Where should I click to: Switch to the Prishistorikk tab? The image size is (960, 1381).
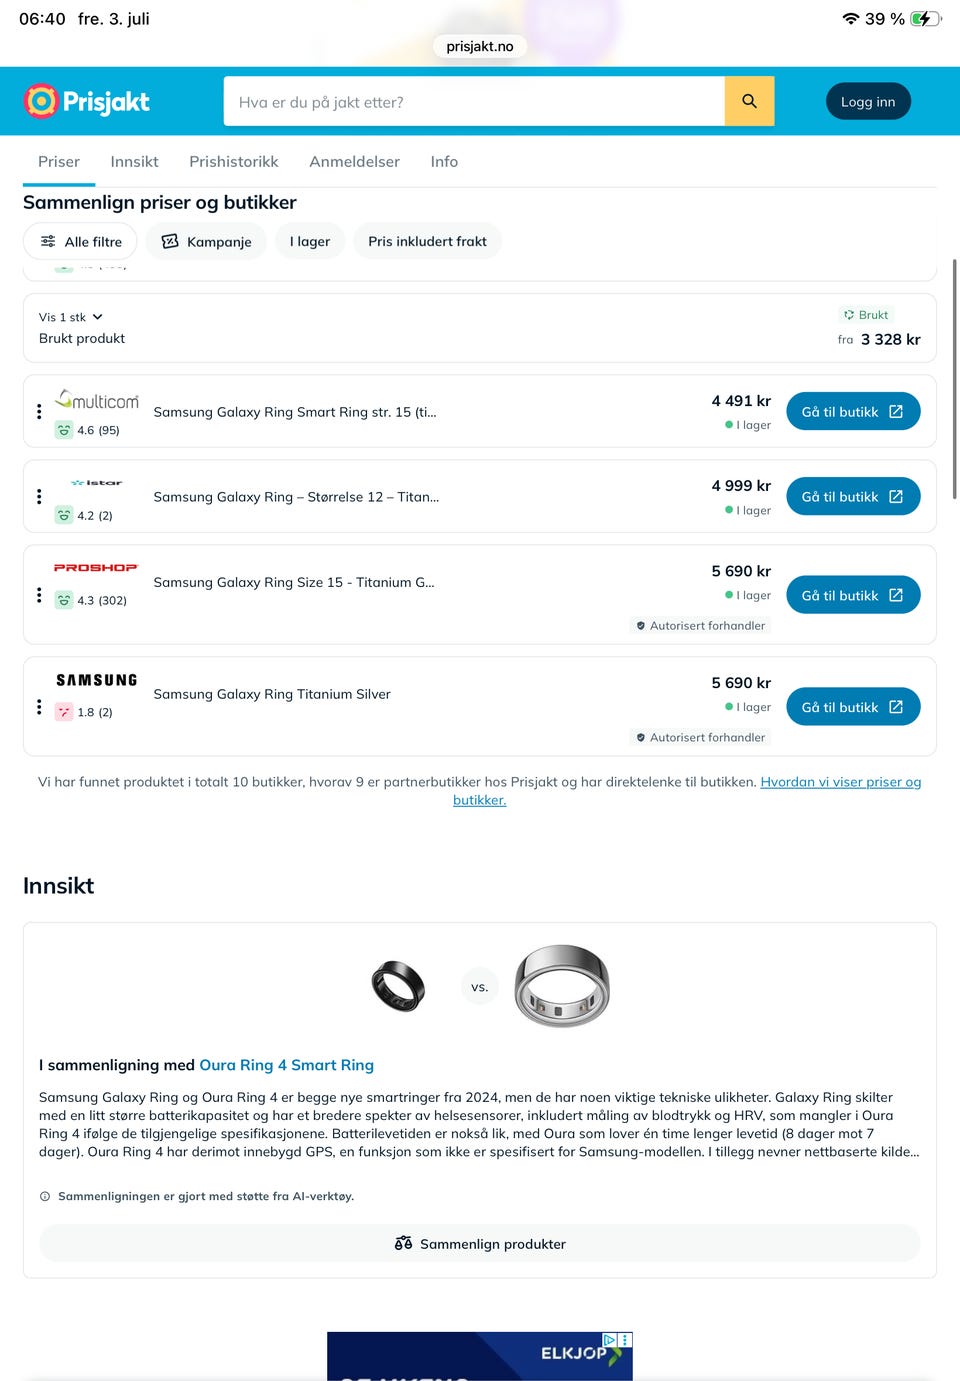[234, 161]
